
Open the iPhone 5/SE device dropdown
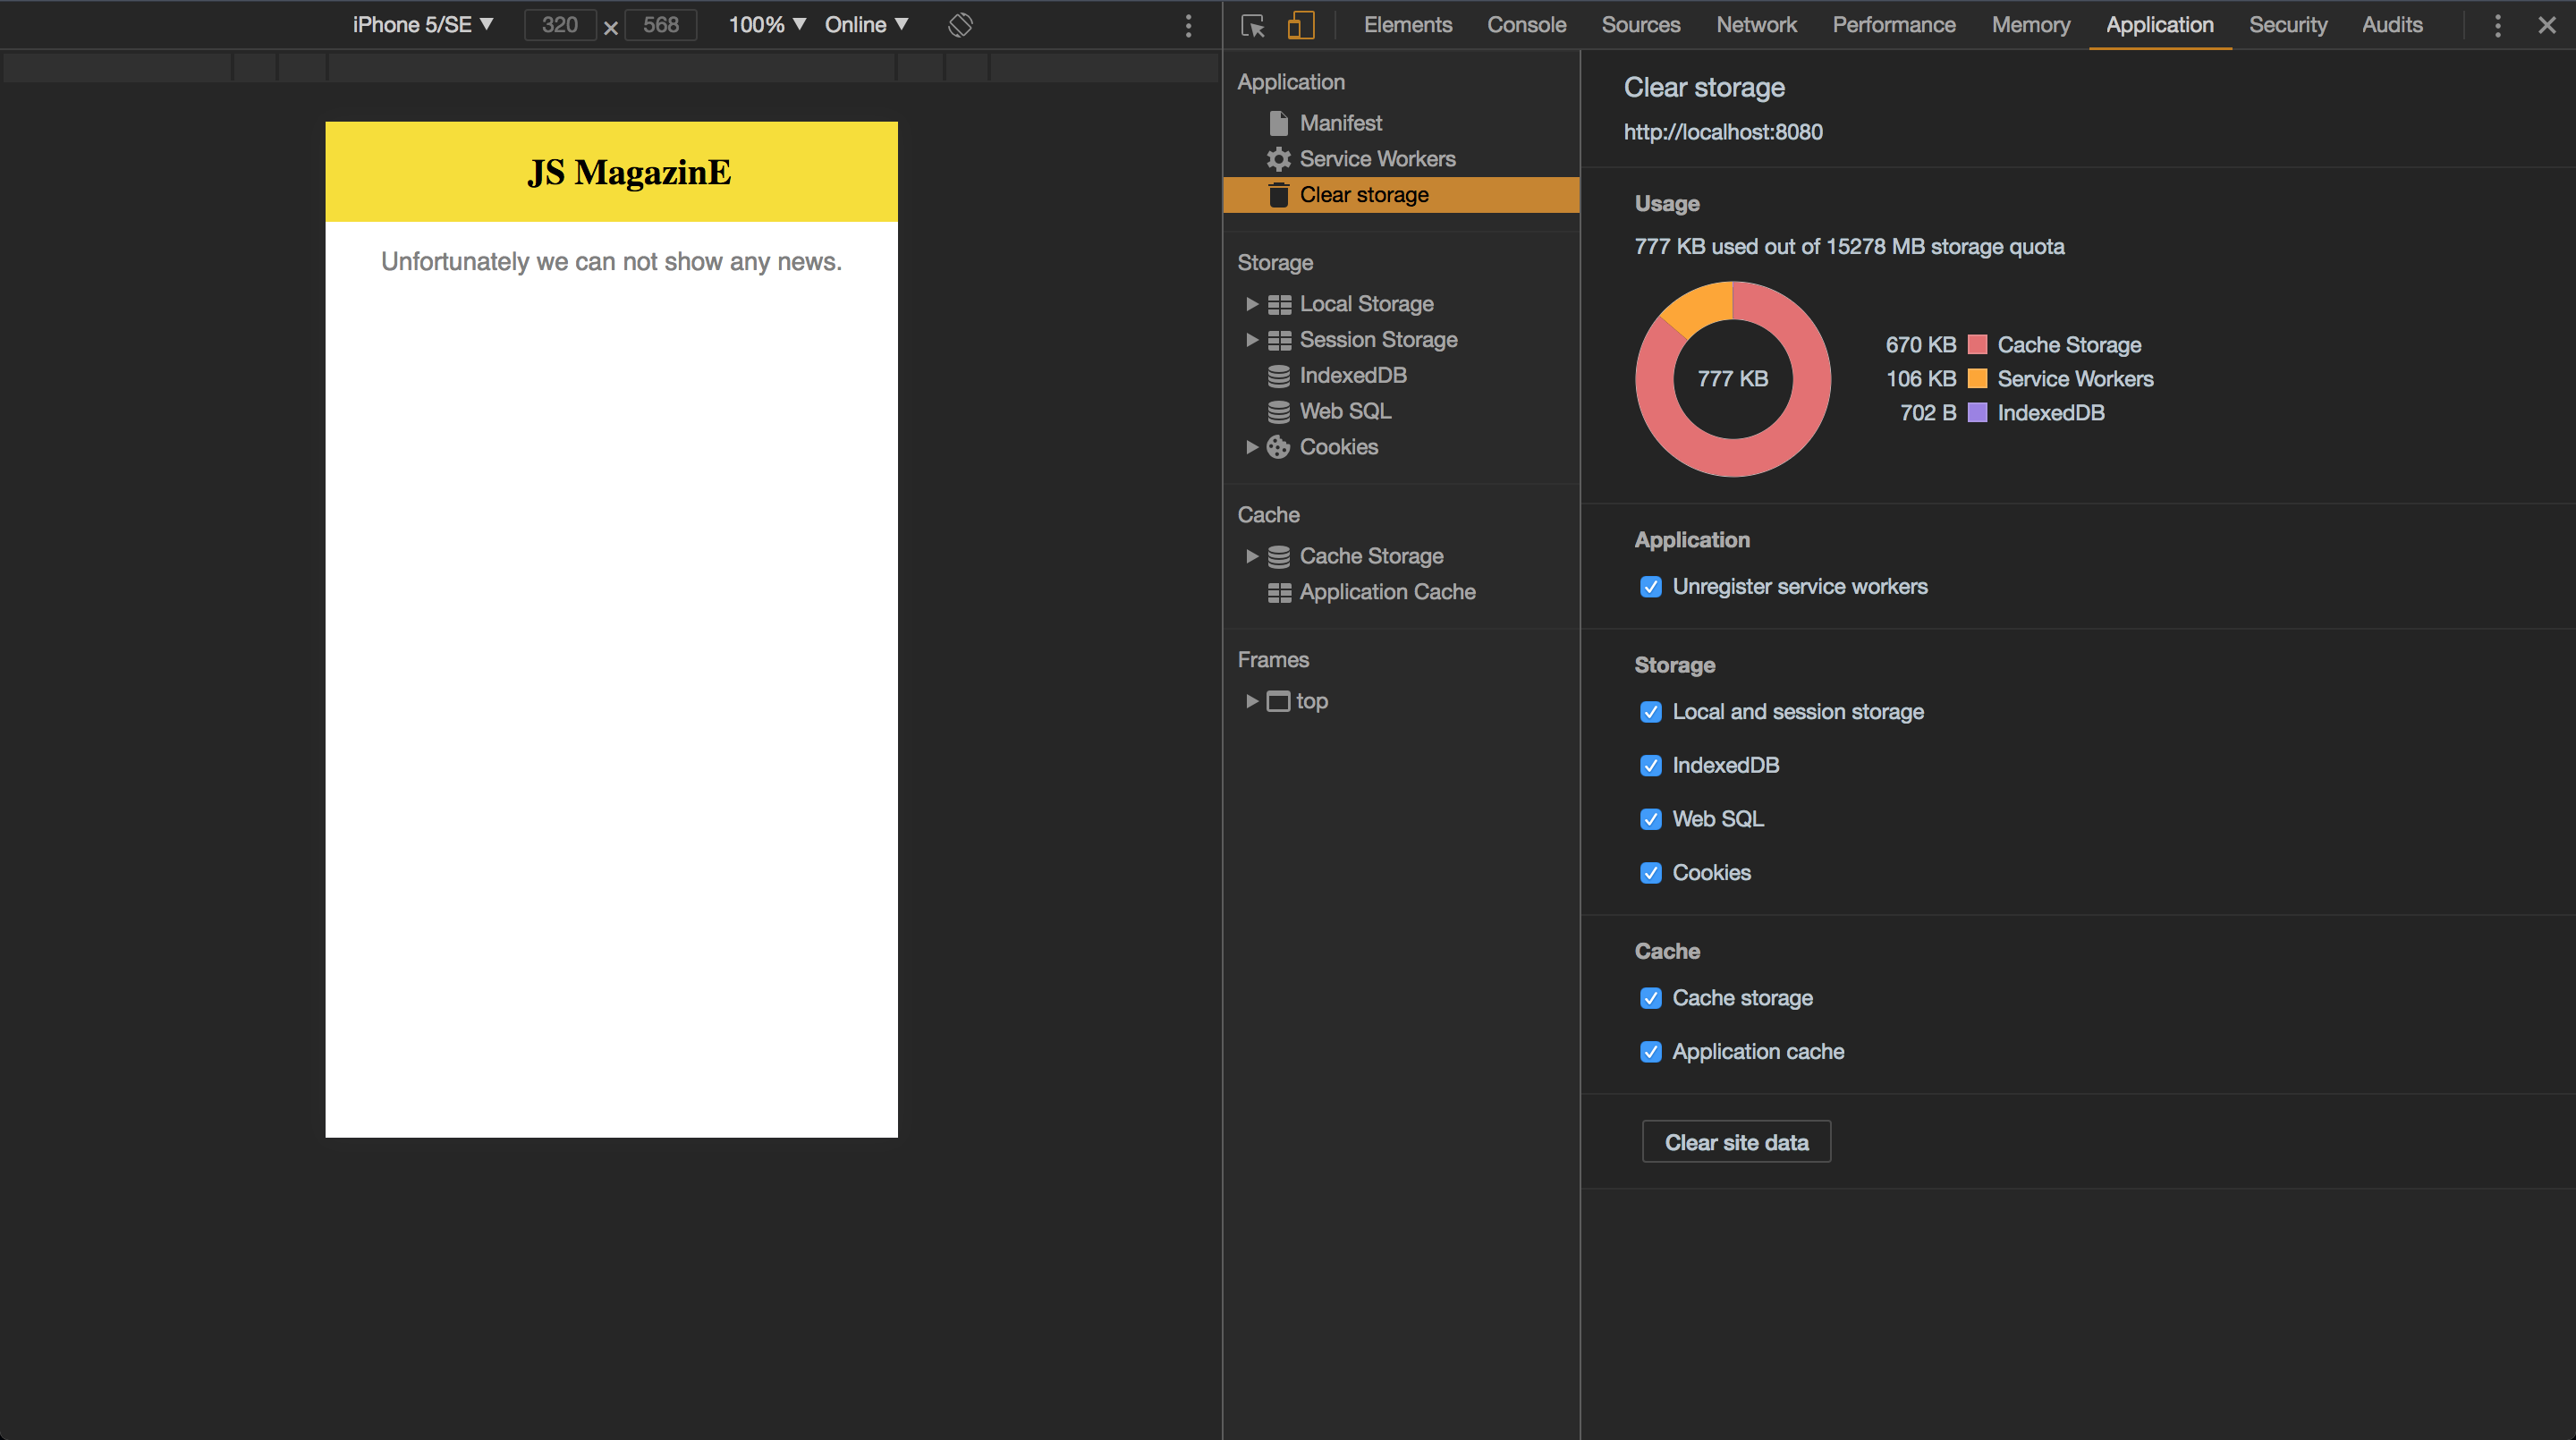[x=422, y=24]
